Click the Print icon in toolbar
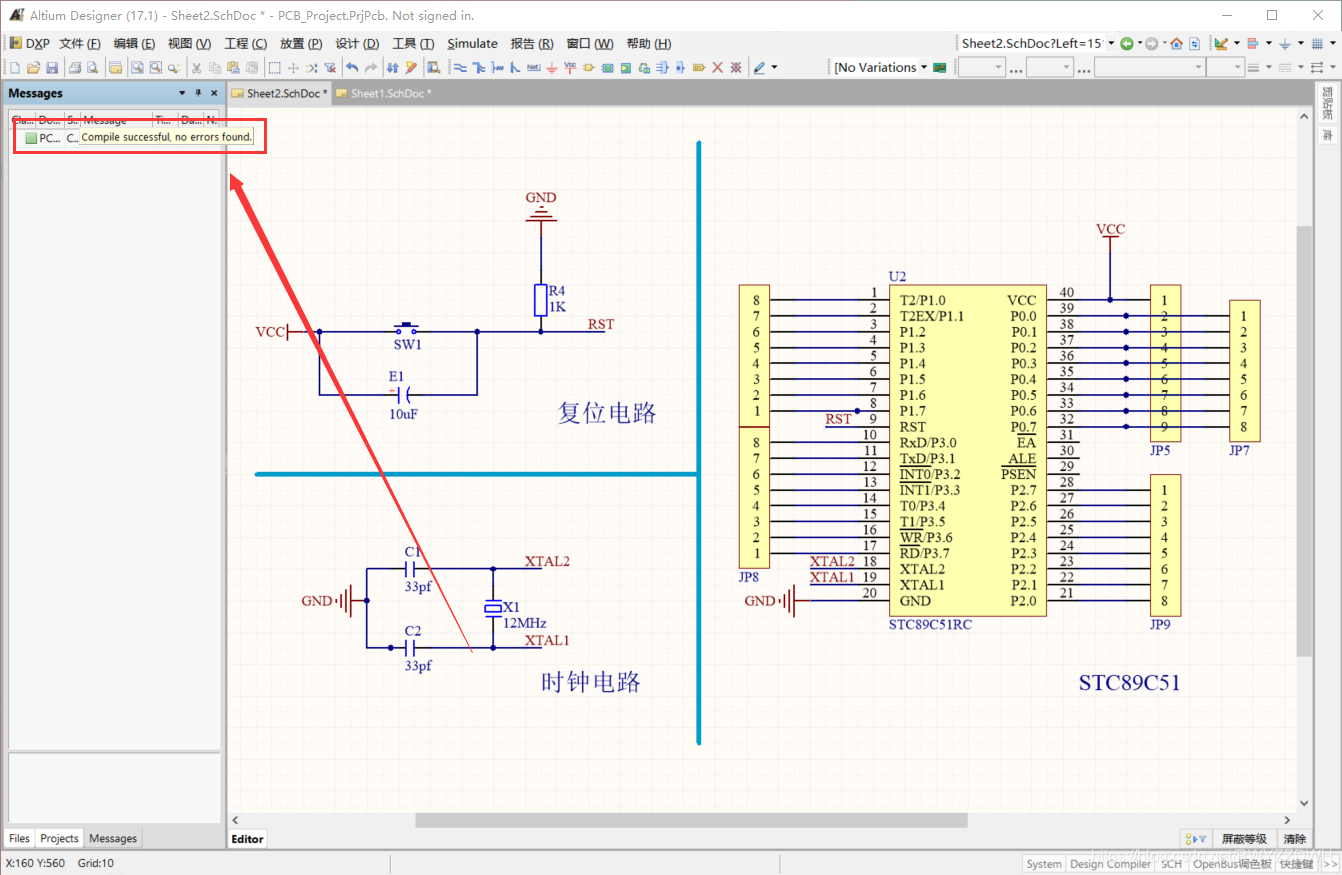This screenshot has height=875, width=1342. [x=75, y=68]
